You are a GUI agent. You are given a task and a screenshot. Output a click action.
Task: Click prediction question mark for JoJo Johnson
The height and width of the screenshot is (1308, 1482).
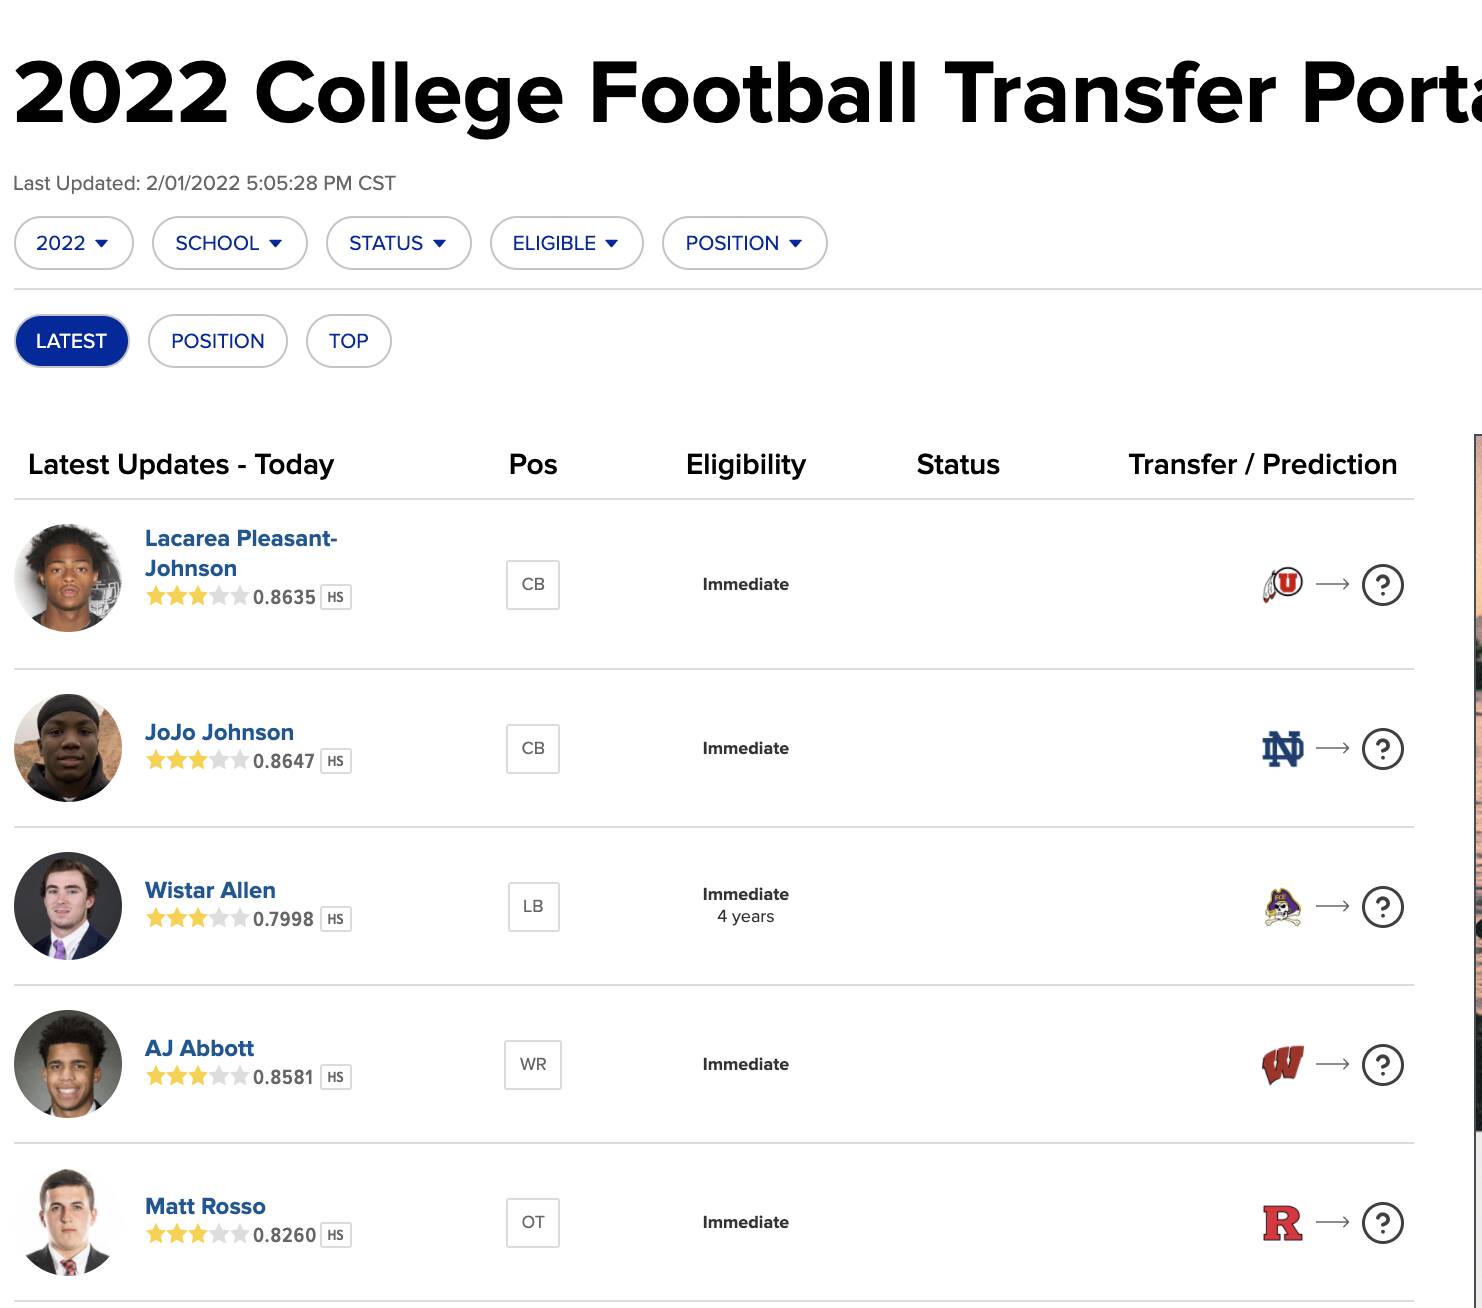point(1383,748)
